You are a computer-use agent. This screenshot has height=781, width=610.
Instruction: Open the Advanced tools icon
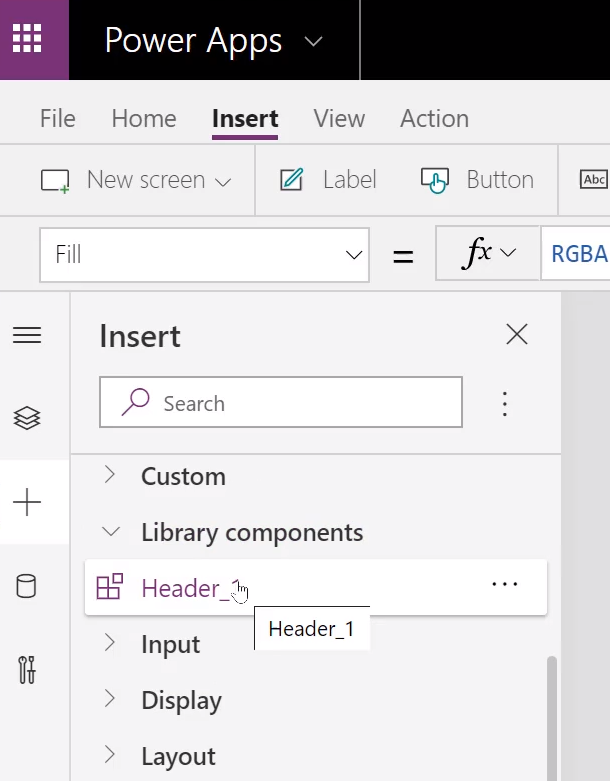(27, 670)
